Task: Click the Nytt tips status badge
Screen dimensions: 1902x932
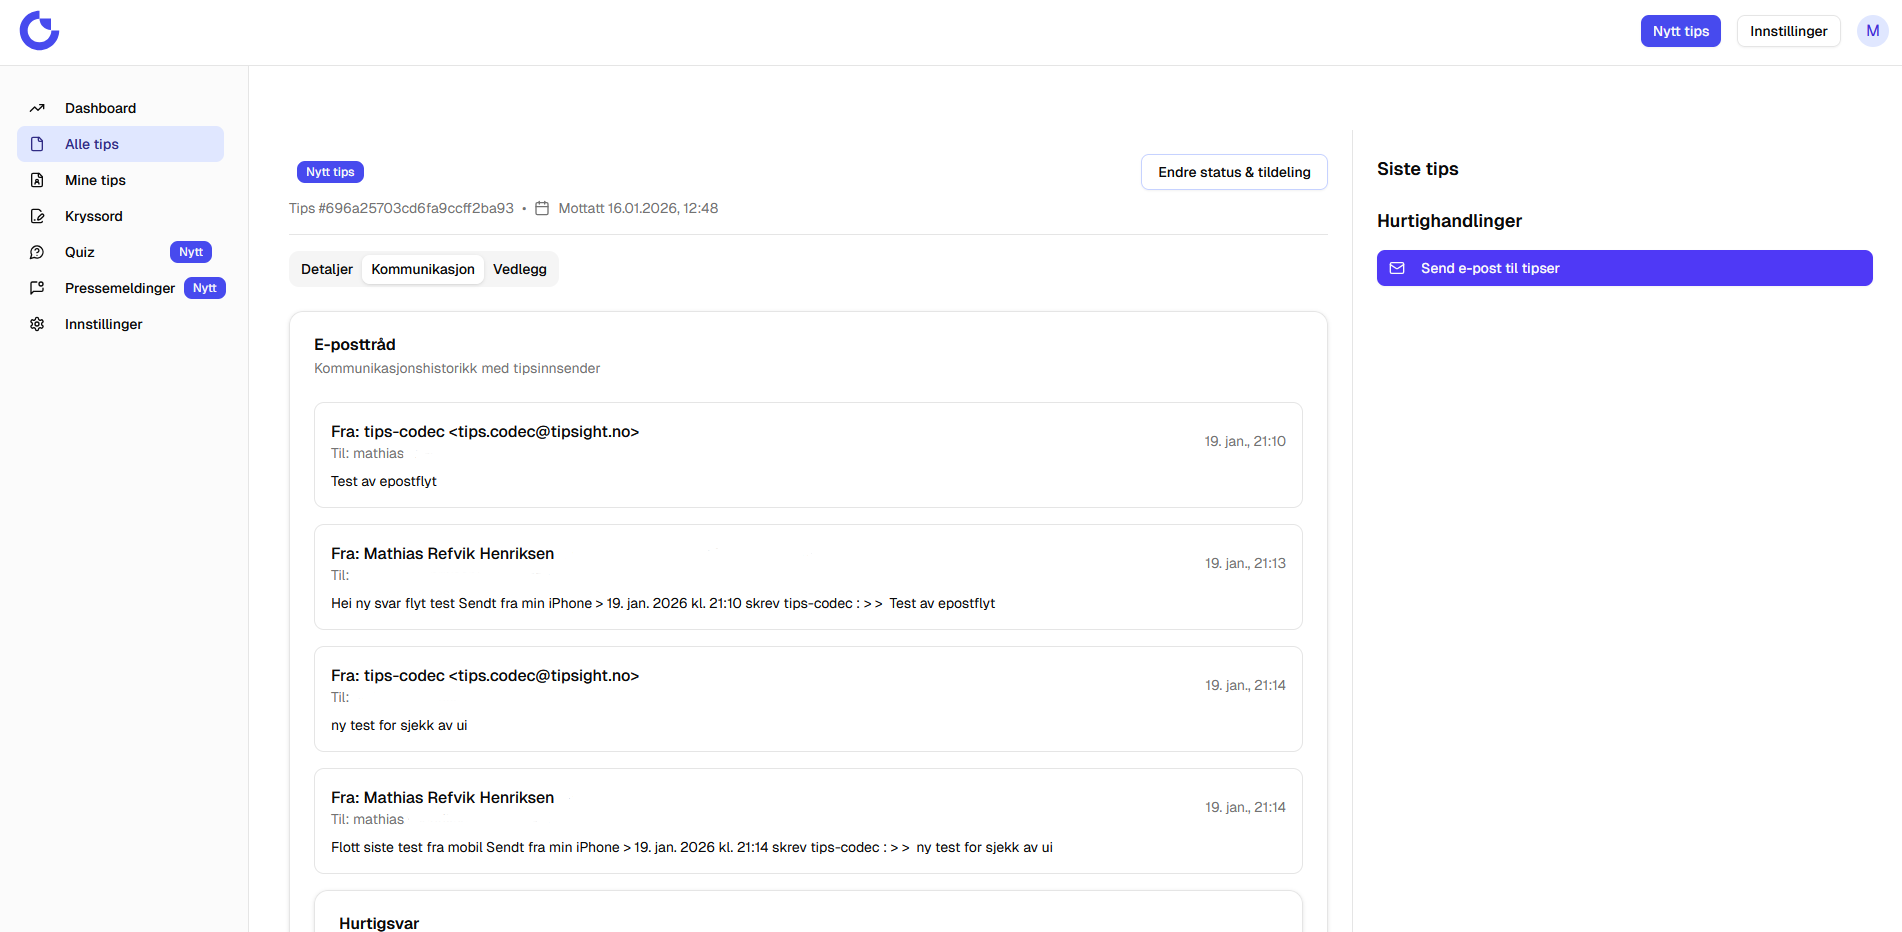Action: click(x=330, y=172)
